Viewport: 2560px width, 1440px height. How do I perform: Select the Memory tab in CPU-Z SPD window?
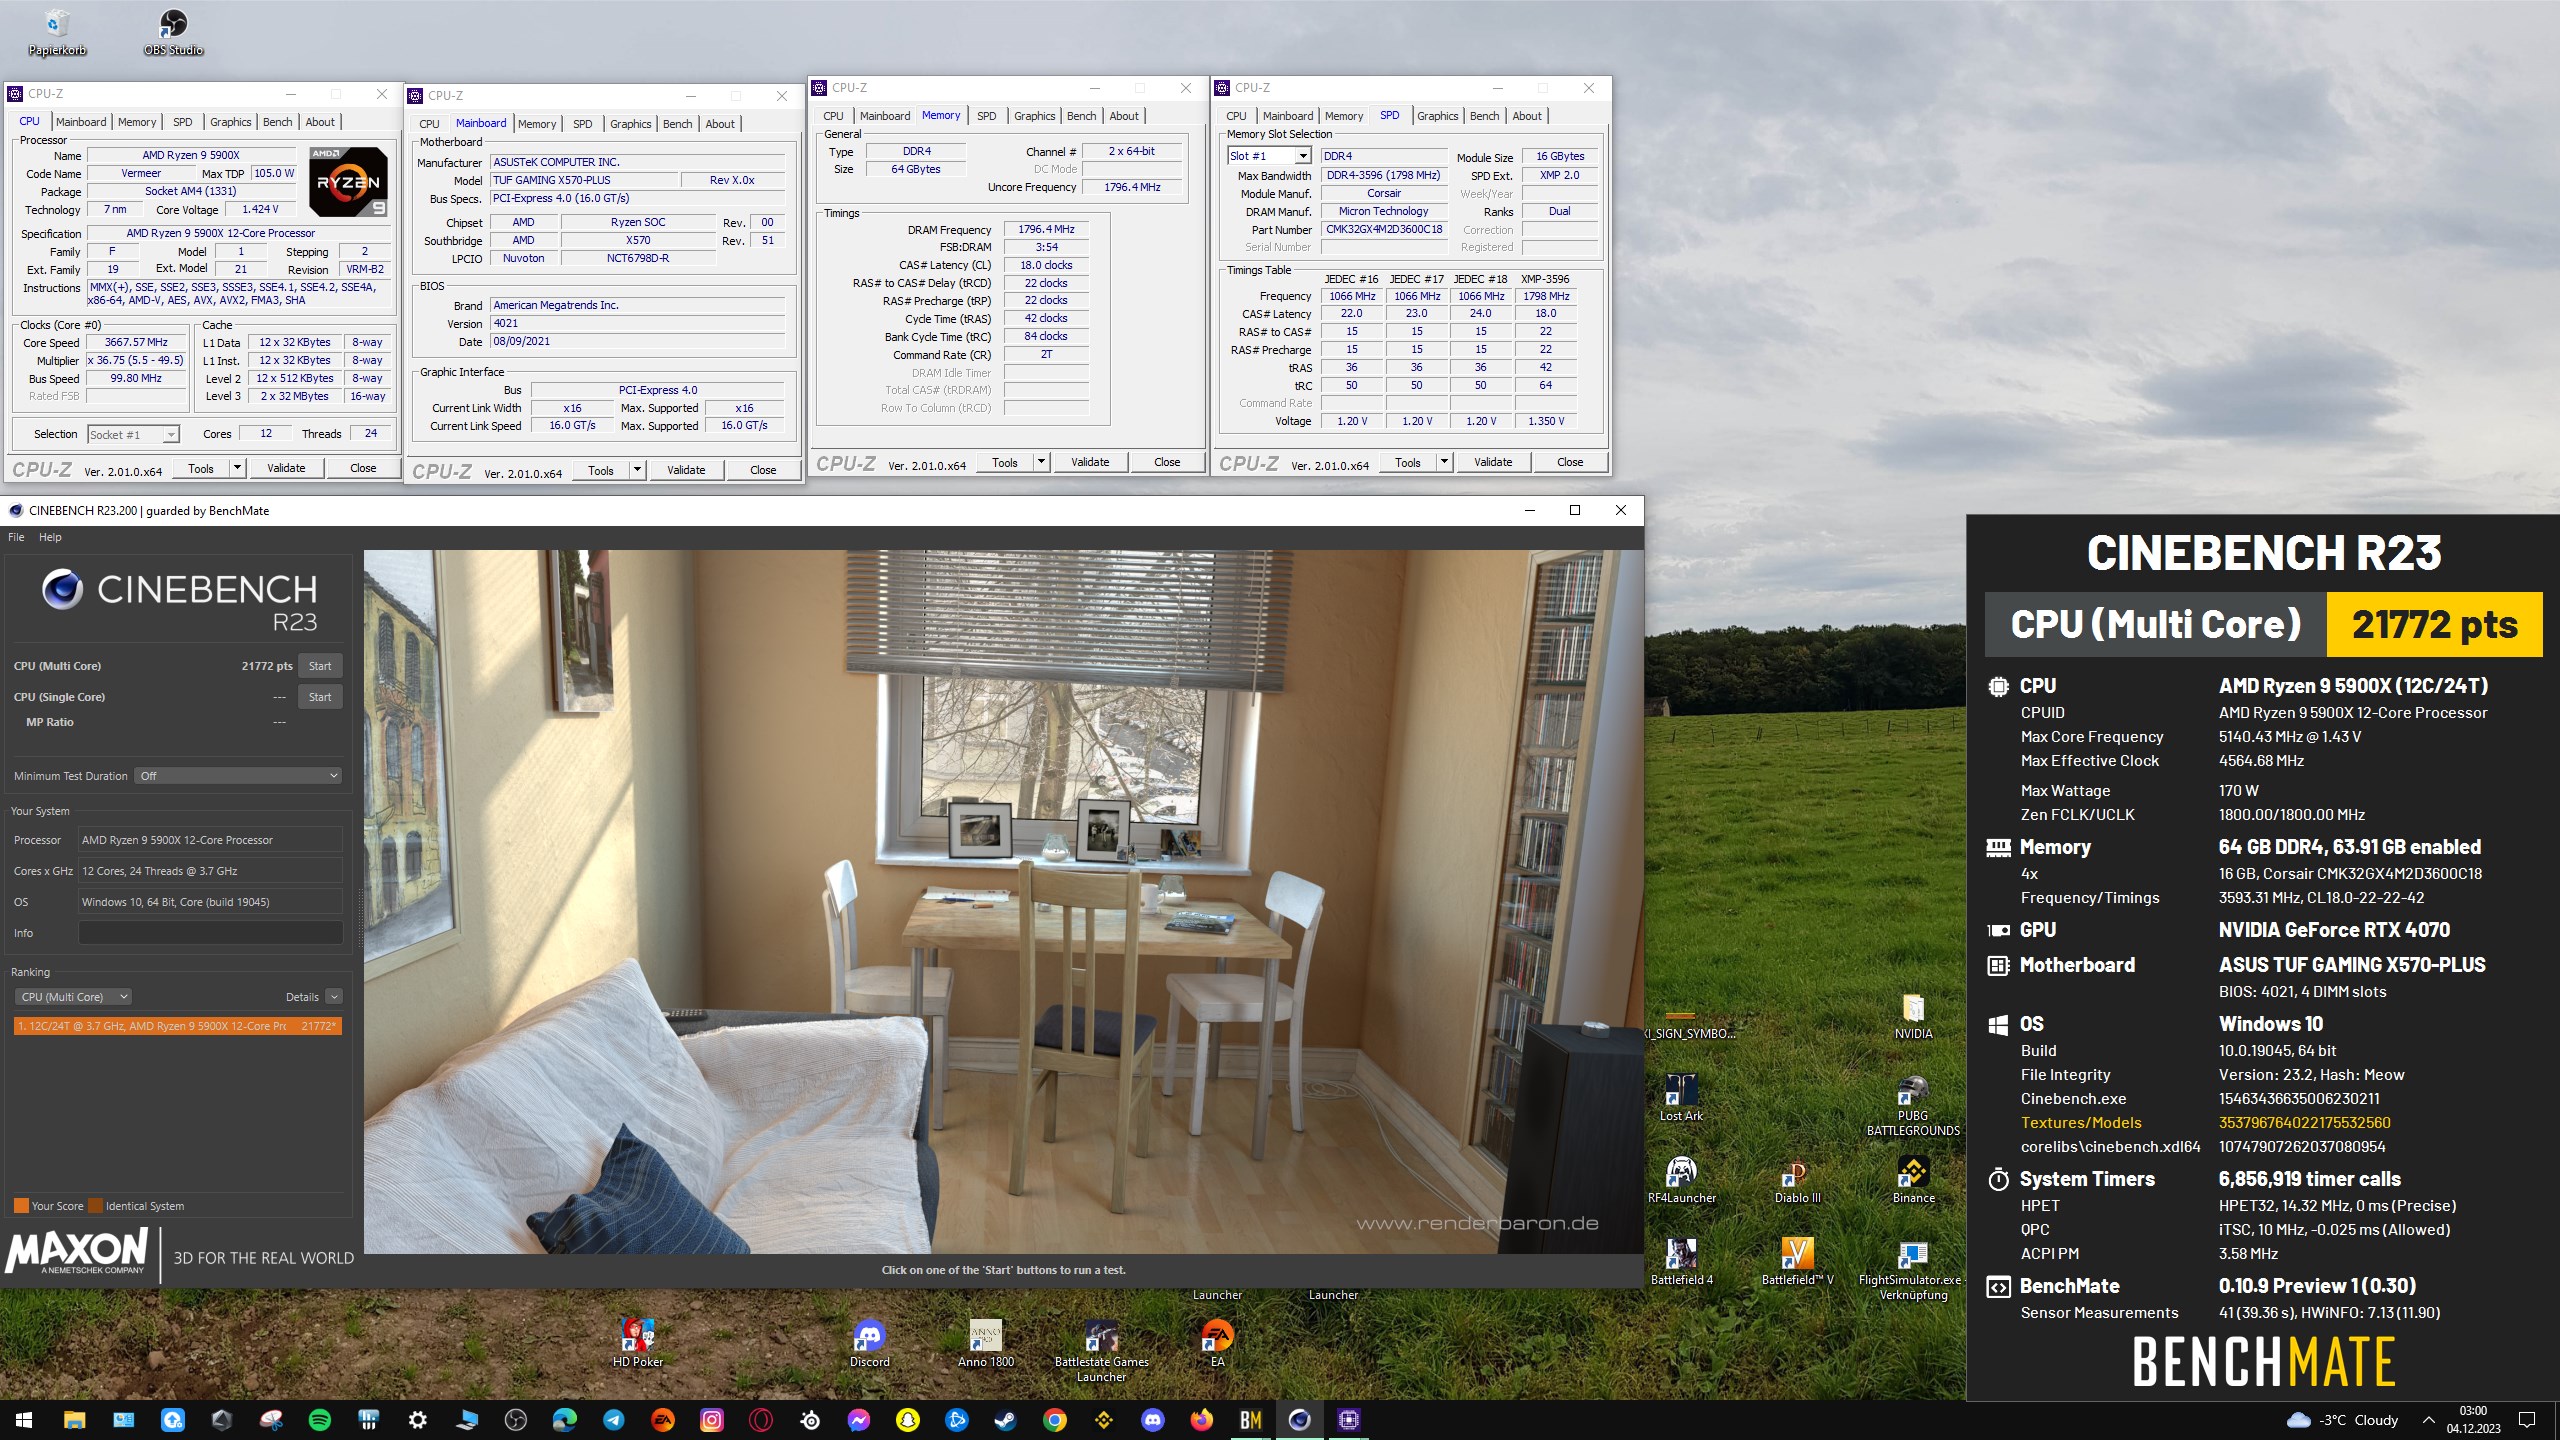coord(1343,116)
